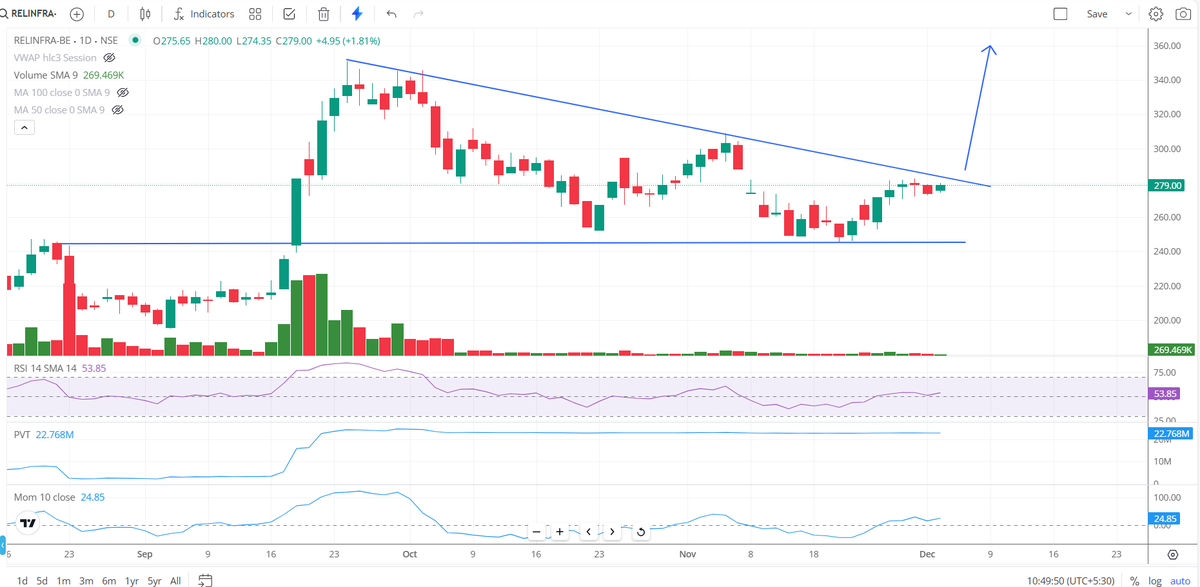
Task: Click the TradingView logo badge
Action: (x=29, y=522)
